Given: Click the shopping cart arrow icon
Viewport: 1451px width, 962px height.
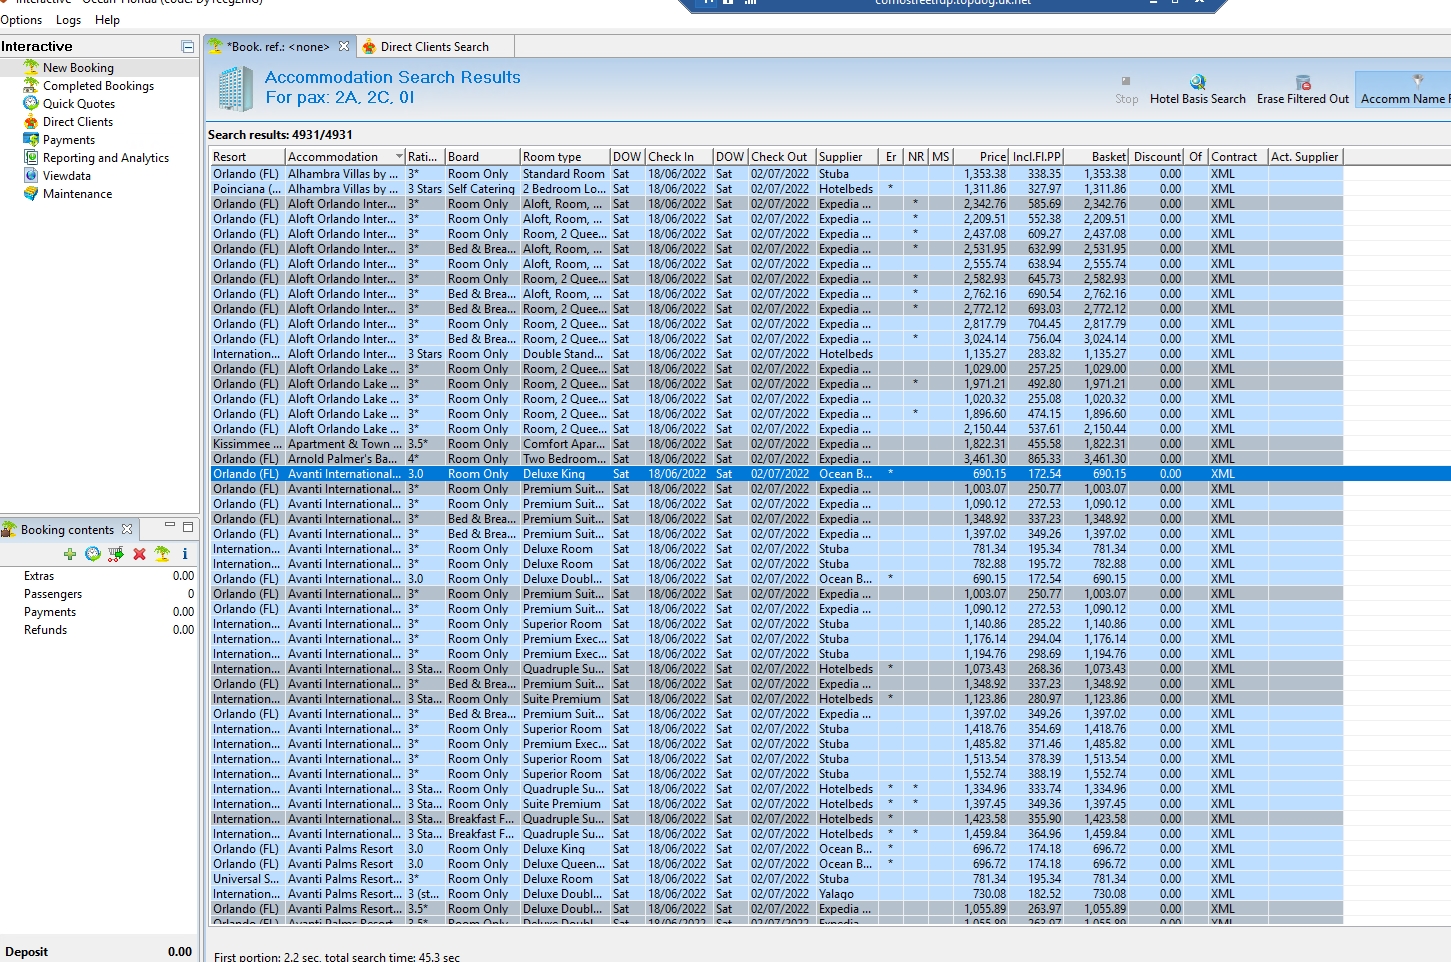Looking at the screenshot, I should pyautogui.click(x=116, y=554).
